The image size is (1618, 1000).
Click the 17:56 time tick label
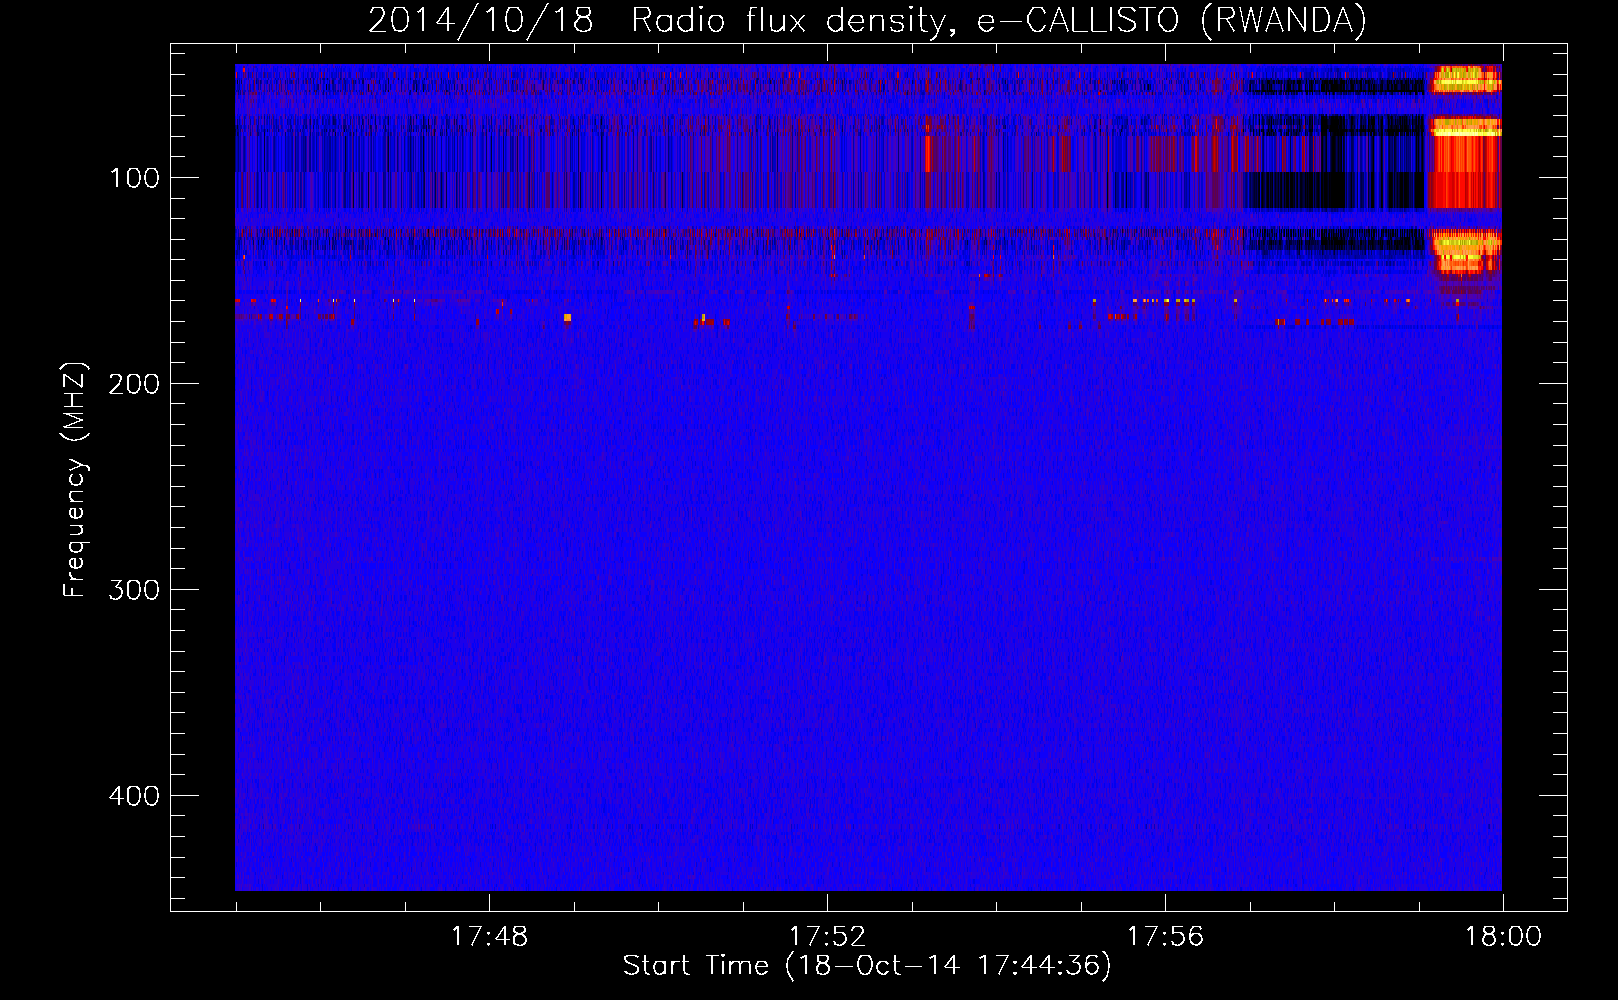pos(1165,937)
